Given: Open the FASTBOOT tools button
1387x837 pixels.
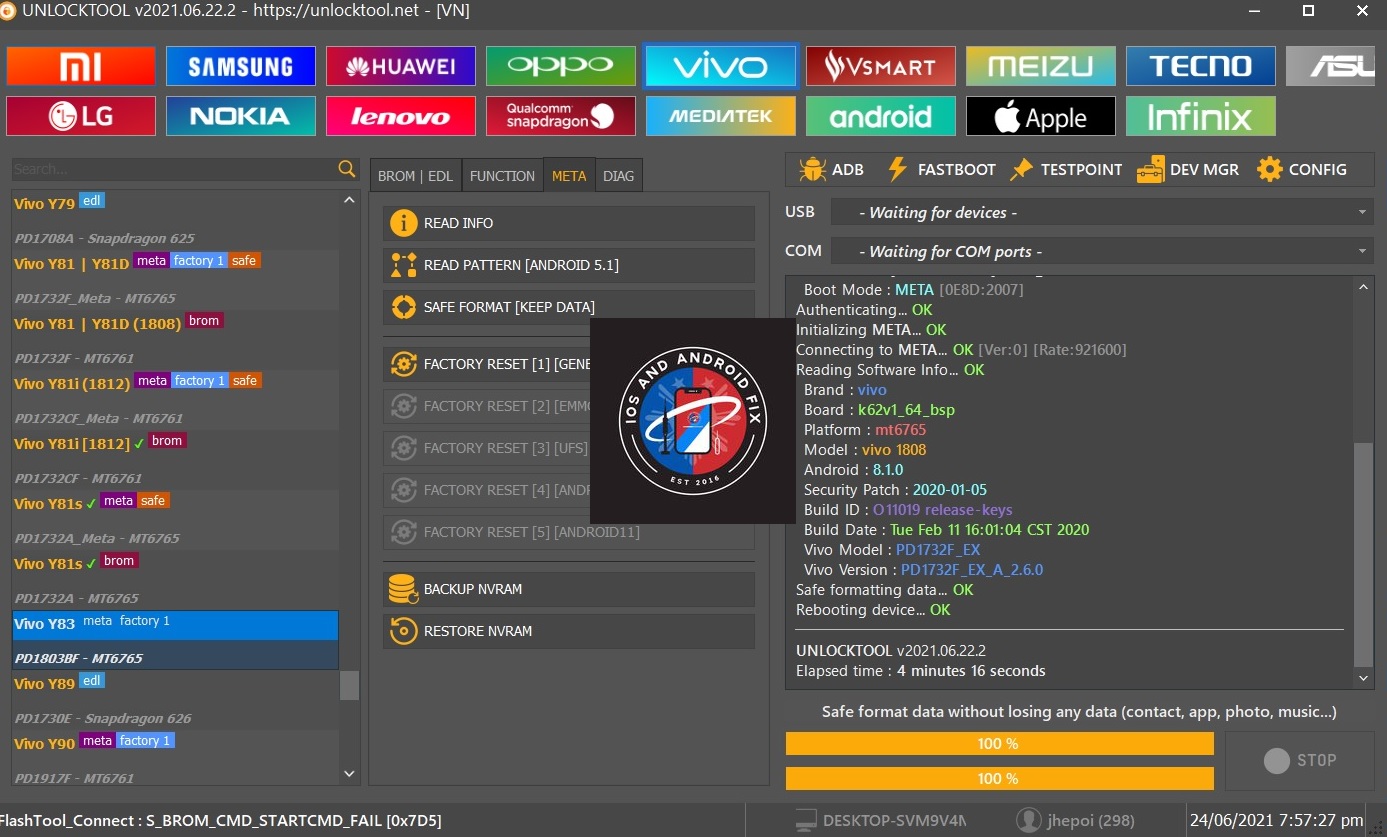Looking at the screenshot, I should [x=941, y=170].
